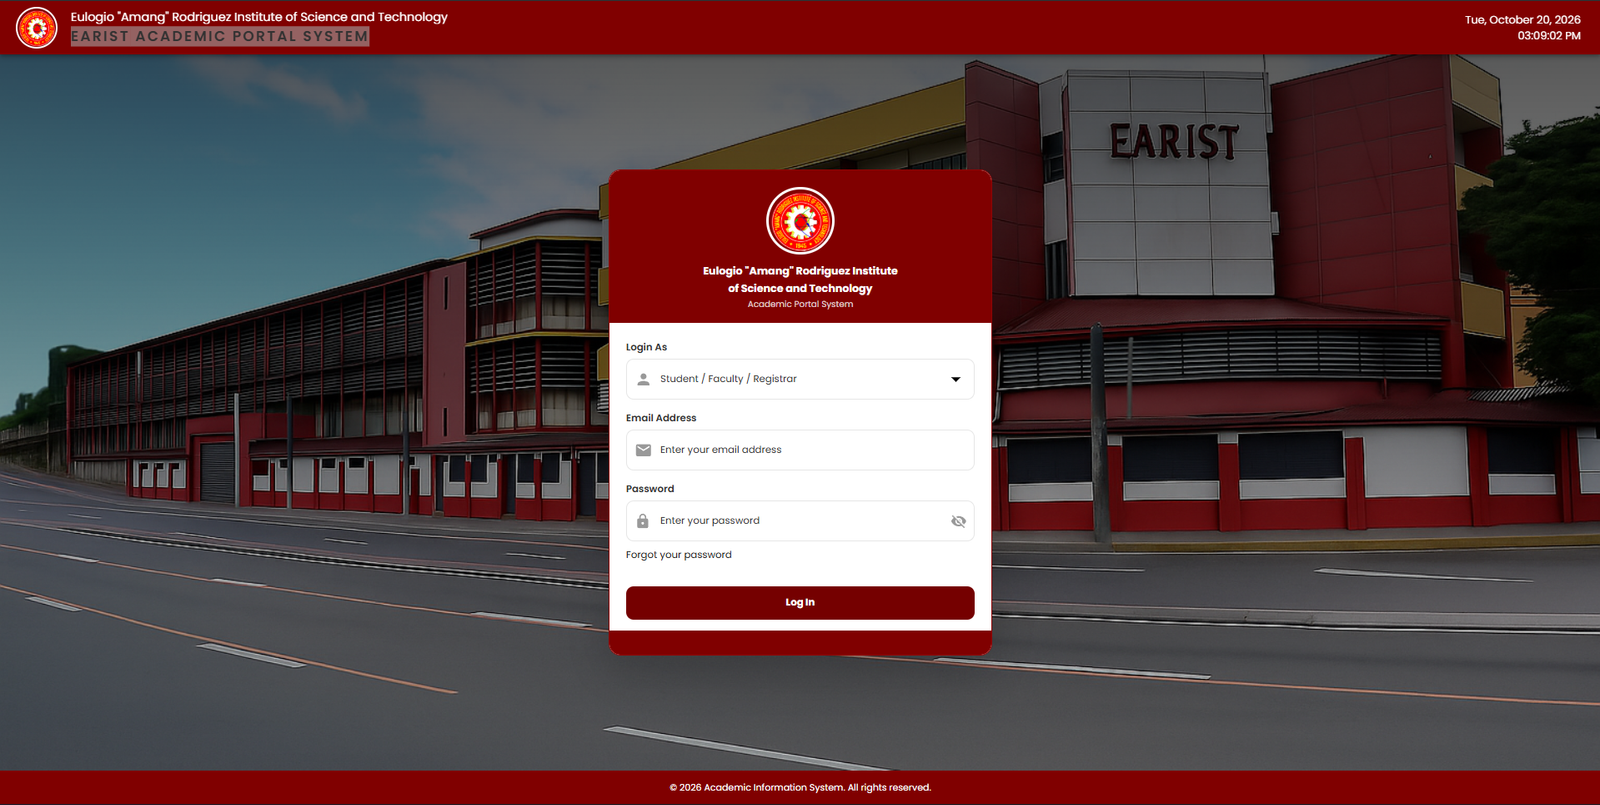Screen dimensions: 1600x805
Task: Click the Login As label
Action: [646, 347]
